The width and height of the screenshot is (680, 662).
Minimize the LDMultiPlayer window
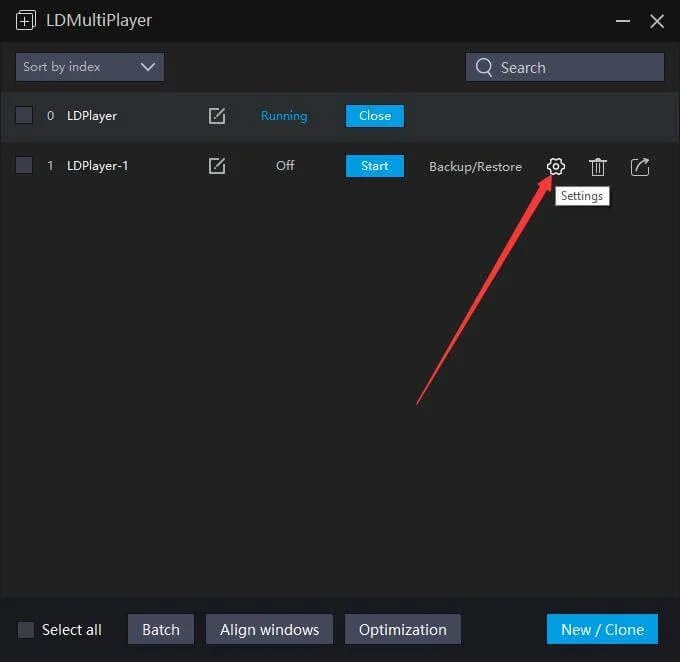pyautogui.click(x=623, y=21)
